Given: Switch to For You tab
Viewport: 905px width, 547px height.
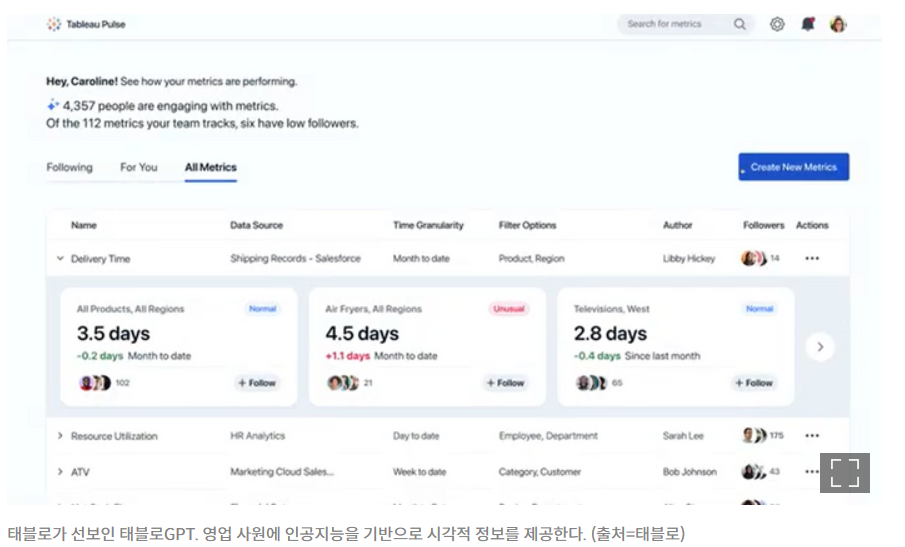Looking at the screenshot, I should click(139, 167).
